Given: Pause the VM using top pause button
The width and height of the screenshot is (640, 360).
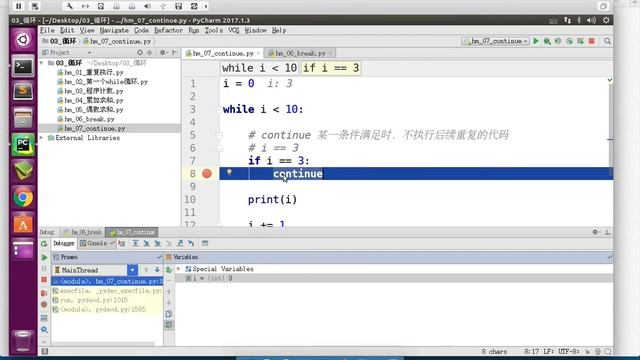Looking at the screenshot, I should 18,6.
